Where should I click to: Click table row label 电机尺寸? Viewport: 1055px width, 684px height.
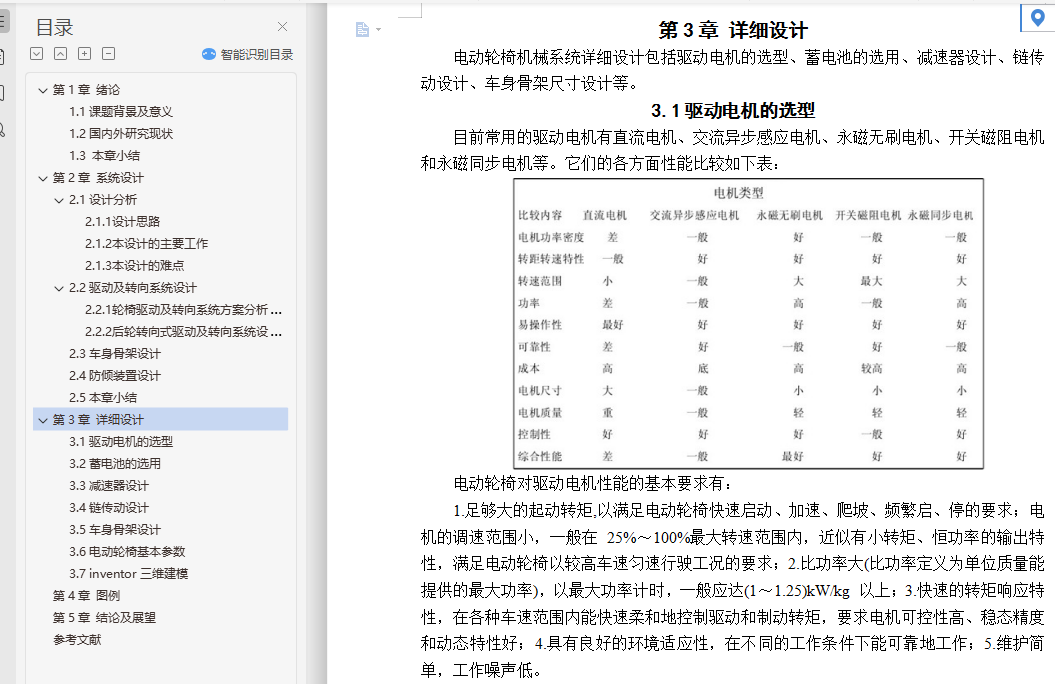540,391
